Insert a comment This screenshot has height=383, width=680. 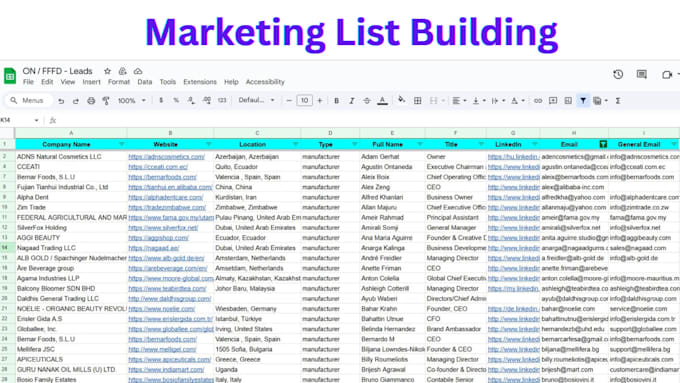tap(553, 101)
